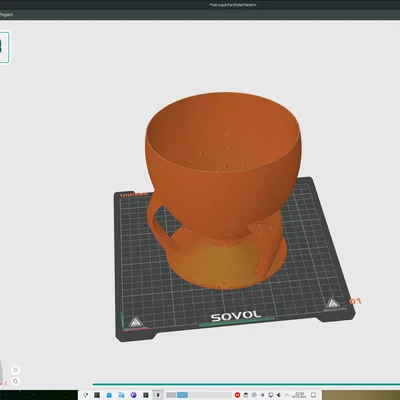The width and height of the screenshot is (400, 400).
Task: Click the blue taskbar task entry
Action: tap(182, 395)
